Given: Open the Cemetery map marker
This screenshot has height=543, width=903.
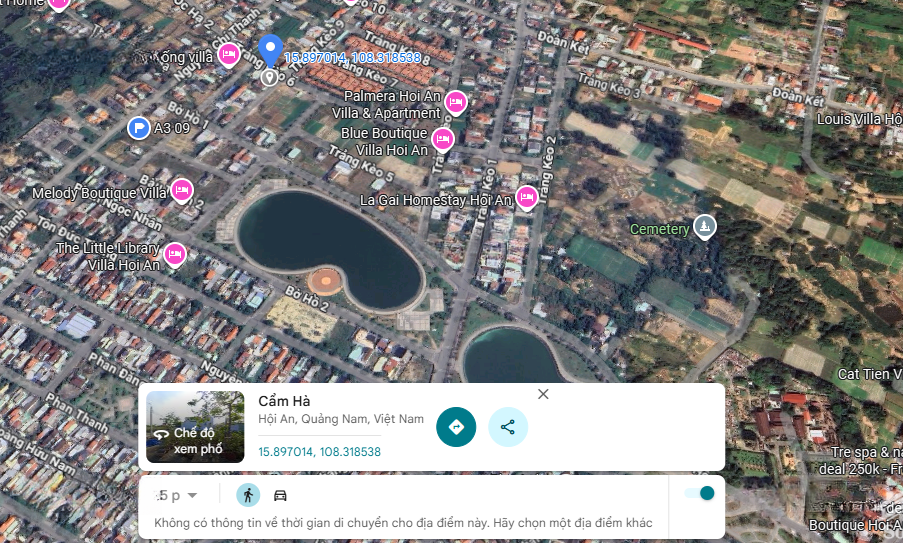Looking at the screenshot, I should pos(705,228).
